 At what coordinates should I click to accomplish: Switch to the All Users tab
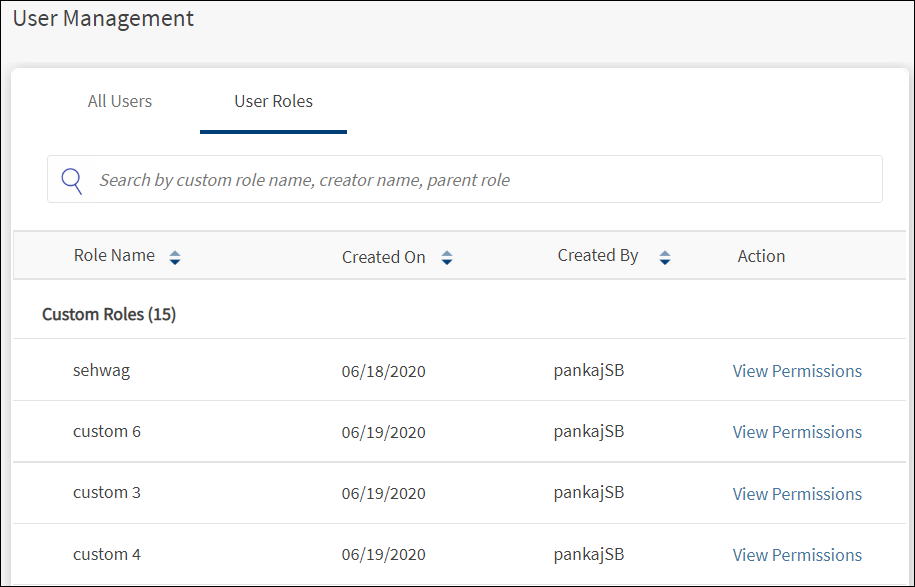(120, 101)
